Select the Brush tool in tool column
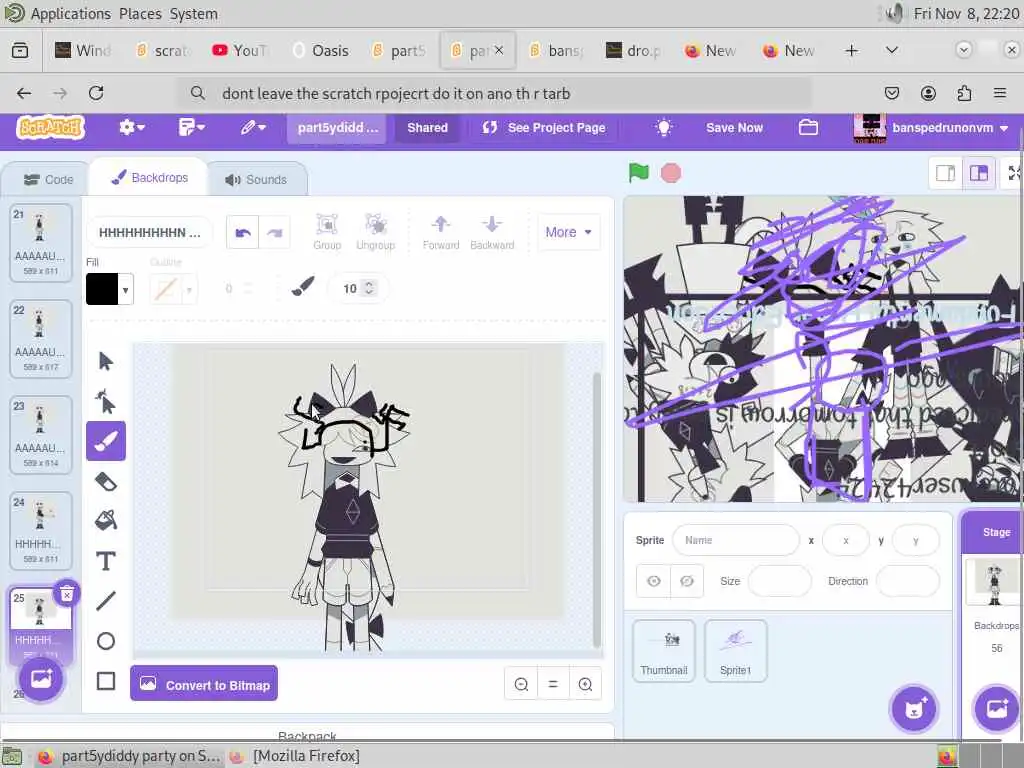 point(106,441)
